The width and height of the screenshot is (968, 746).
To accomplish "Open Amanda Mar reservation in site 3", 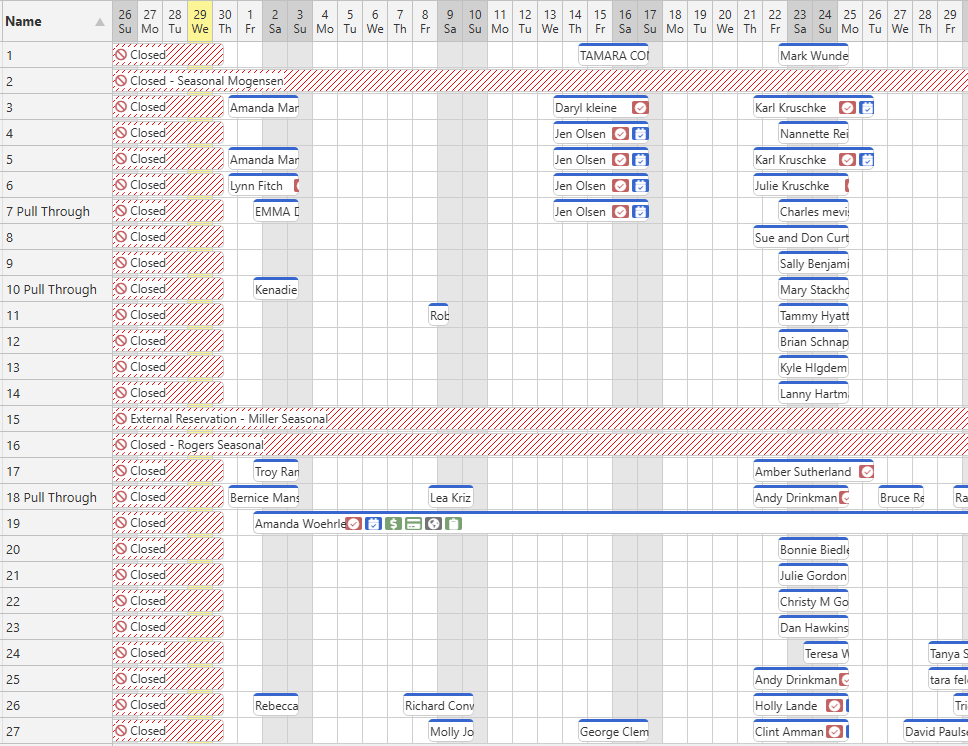I will coord(264,107).
